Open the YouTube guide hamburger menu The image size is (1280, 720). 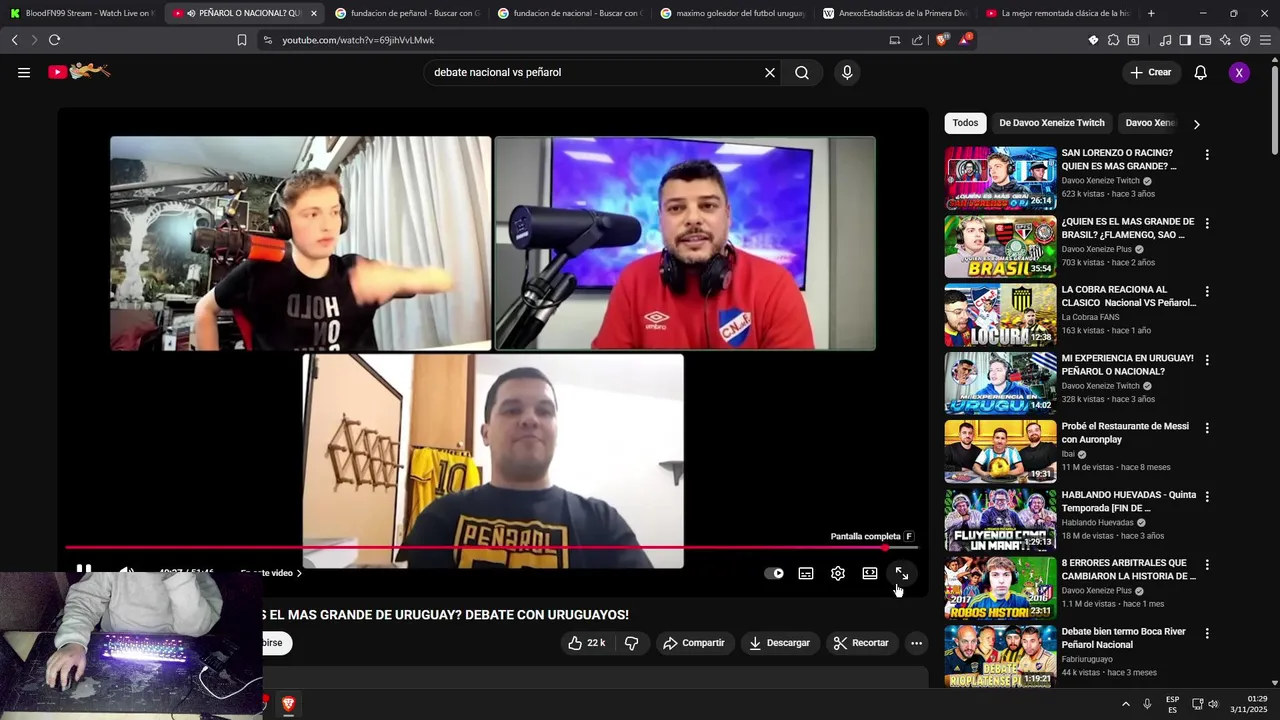tap(24, 72)
